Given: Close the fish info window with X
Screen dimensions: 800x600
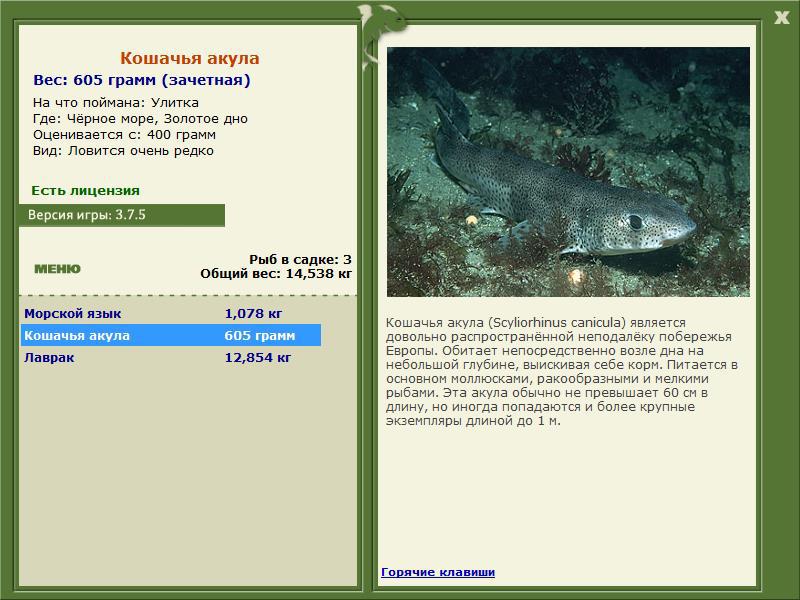Looking at the screenshot, I should click(781, 18).
